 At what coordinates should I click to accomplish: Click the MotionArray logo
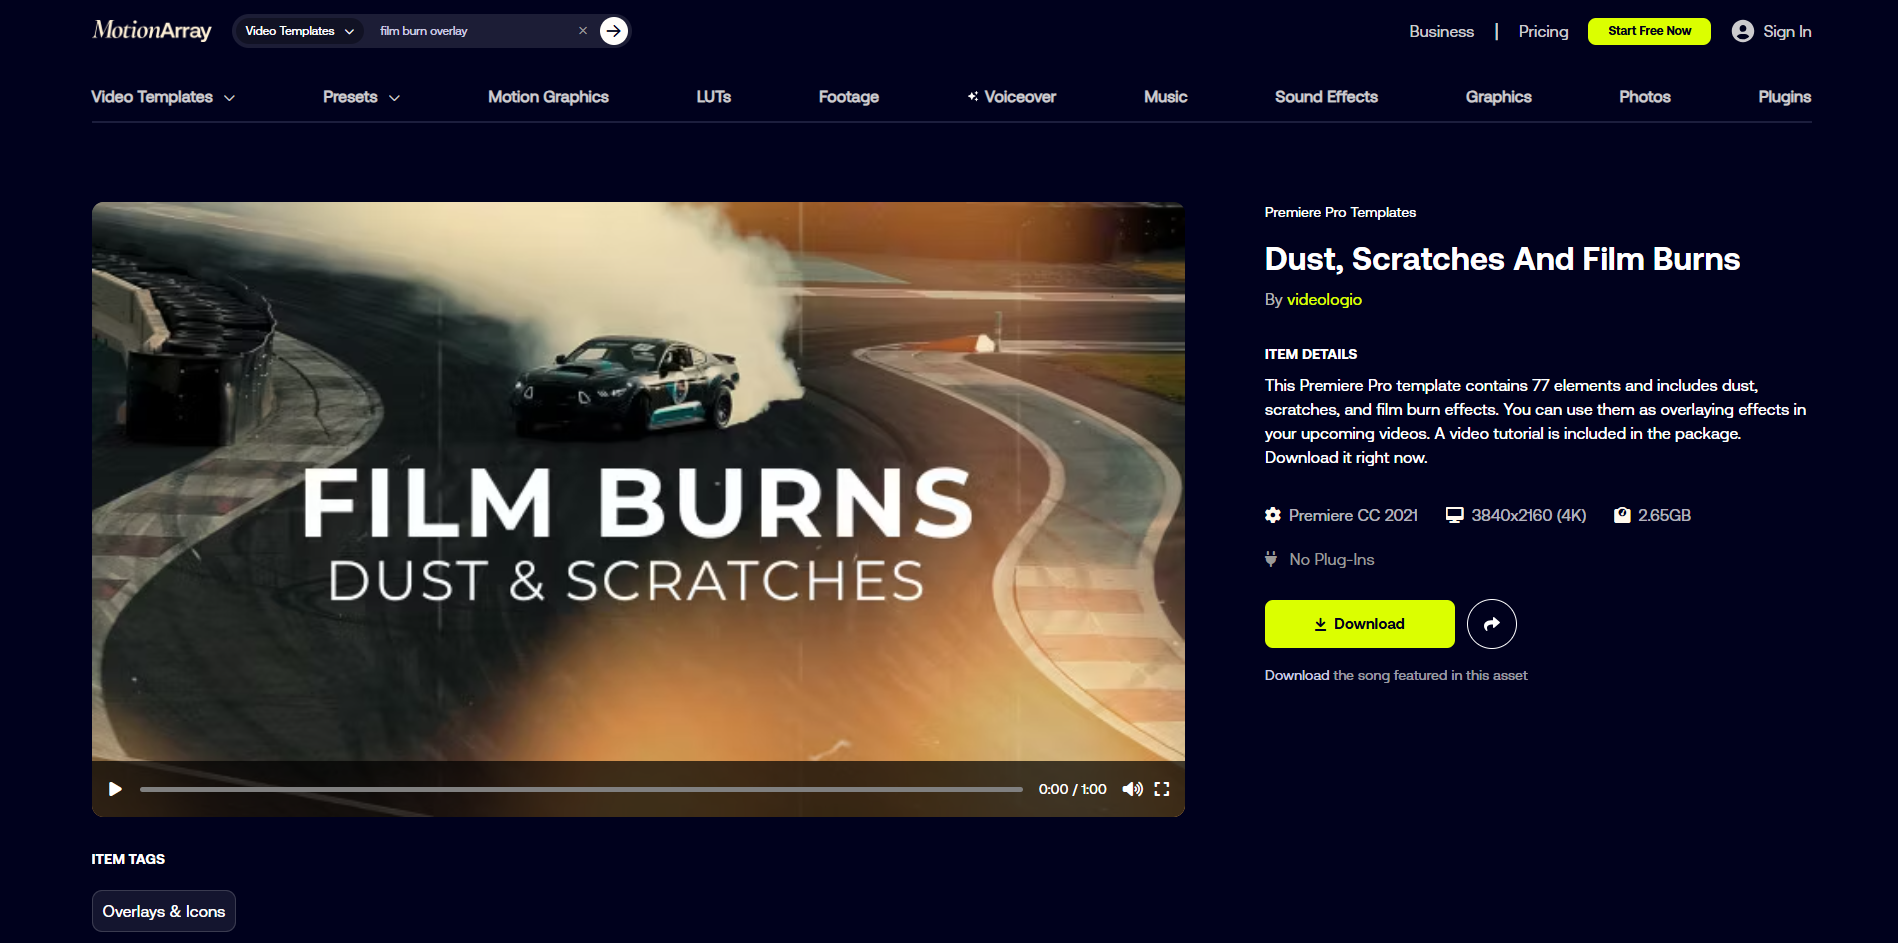click(x=150, y=30)
